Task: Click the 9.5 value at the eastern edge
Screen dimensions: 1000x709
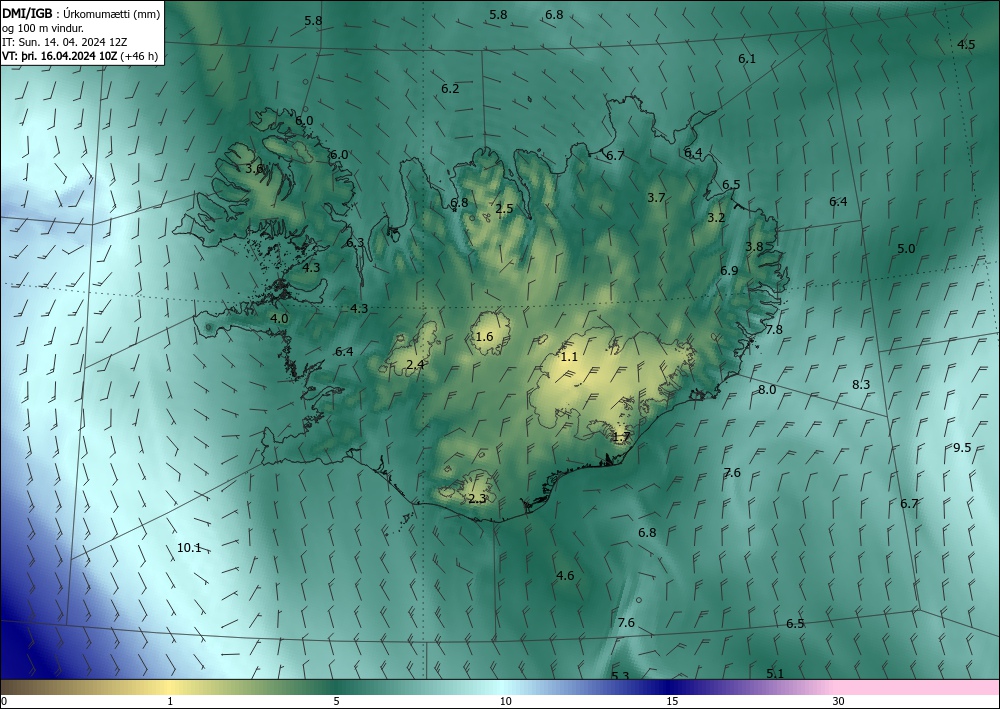Action: [x=962, y=448]
